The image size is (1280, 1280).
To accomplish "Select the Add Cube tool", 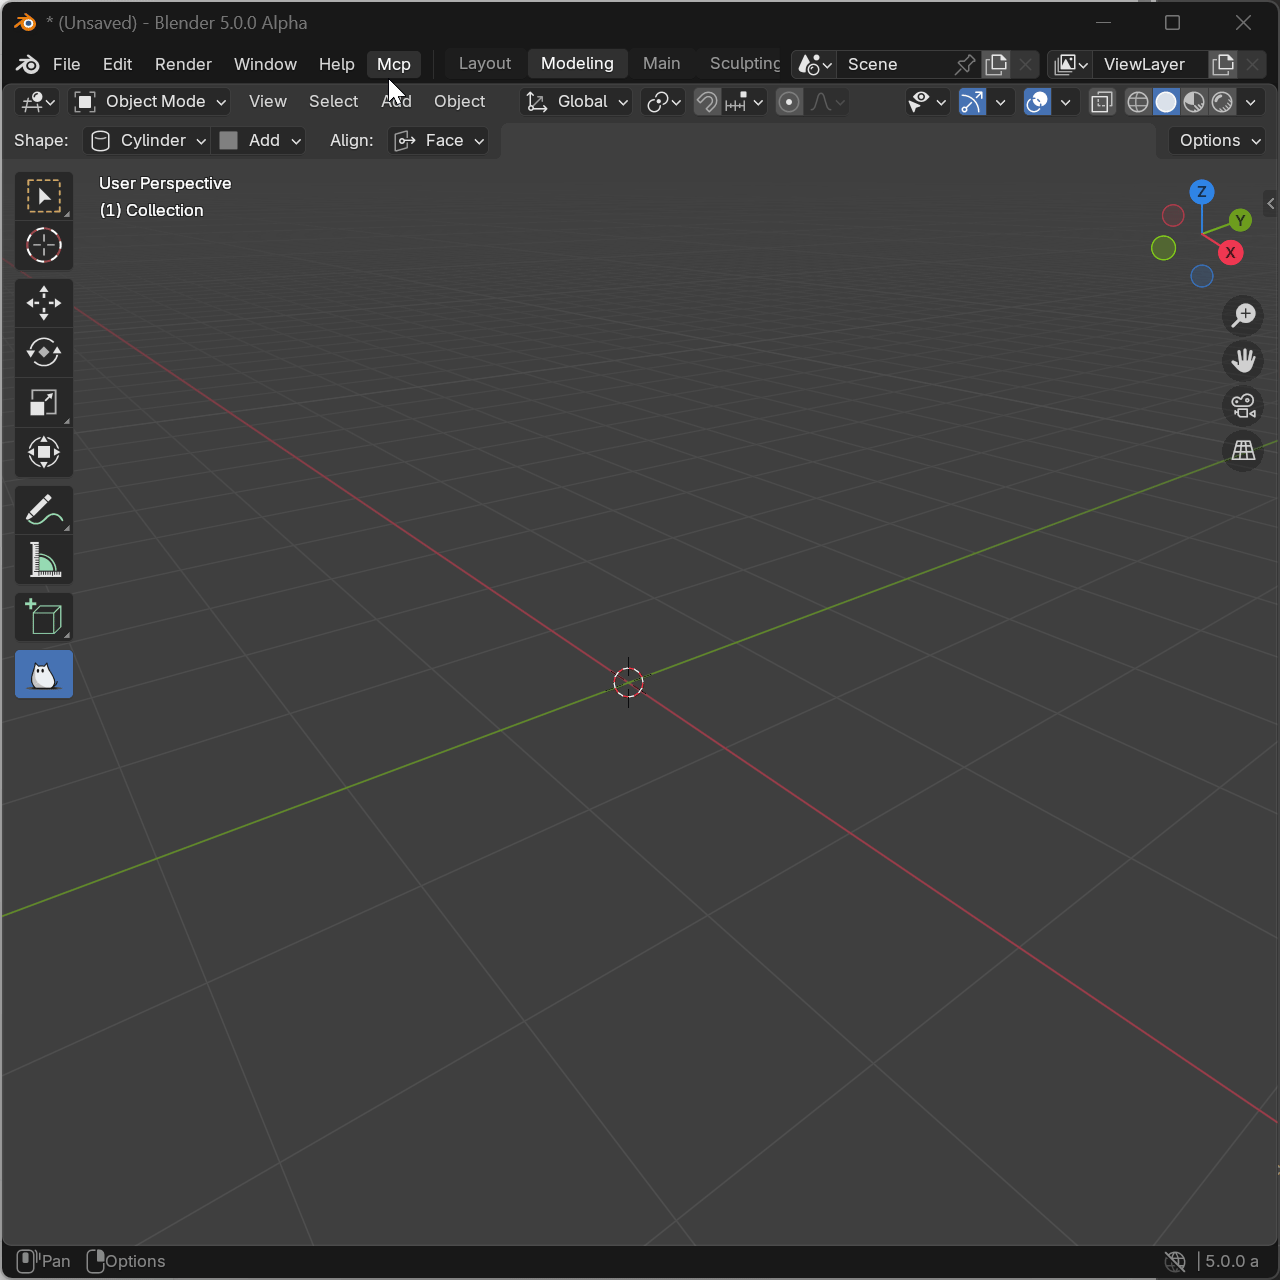I will pos(44,618).
